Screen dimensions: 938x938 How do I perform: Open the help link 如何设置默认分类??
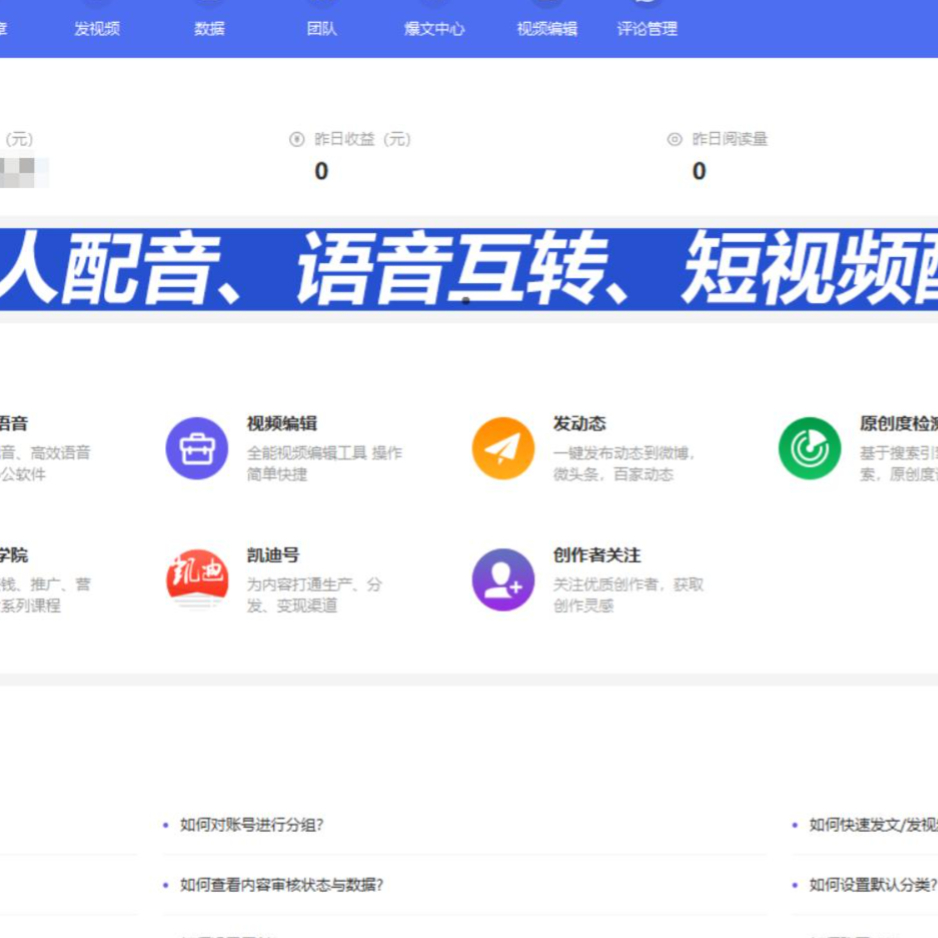tap(872, 885)
